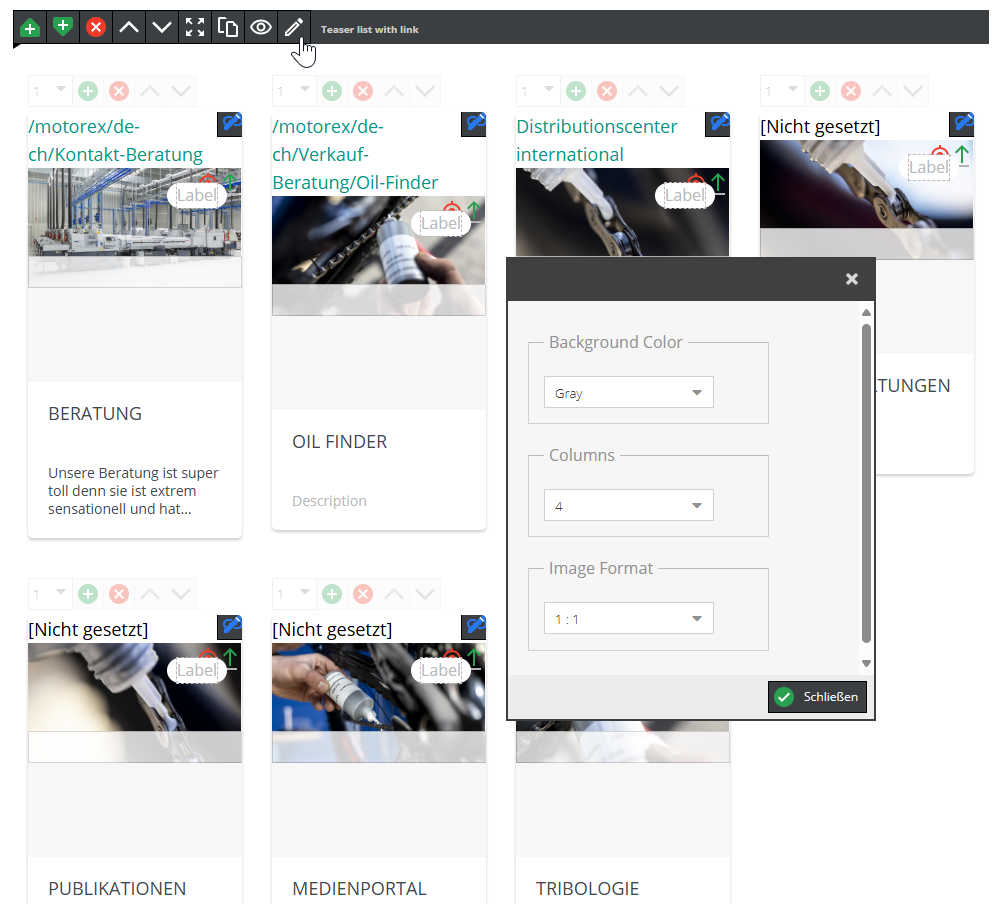Click the pencil edit icon in top toolbar
998x904 pixels.
[x=293, y=28]
